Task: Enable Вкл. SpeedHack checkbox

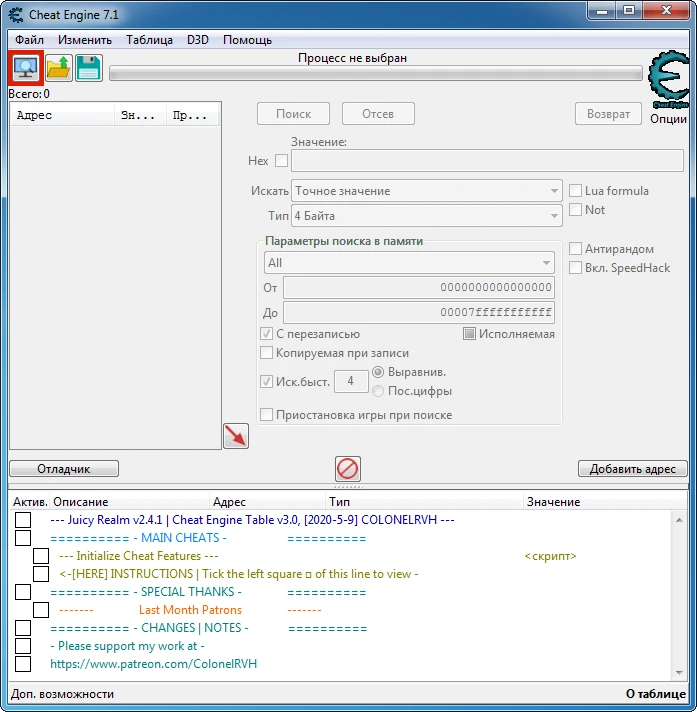Action: click(576, 268)
